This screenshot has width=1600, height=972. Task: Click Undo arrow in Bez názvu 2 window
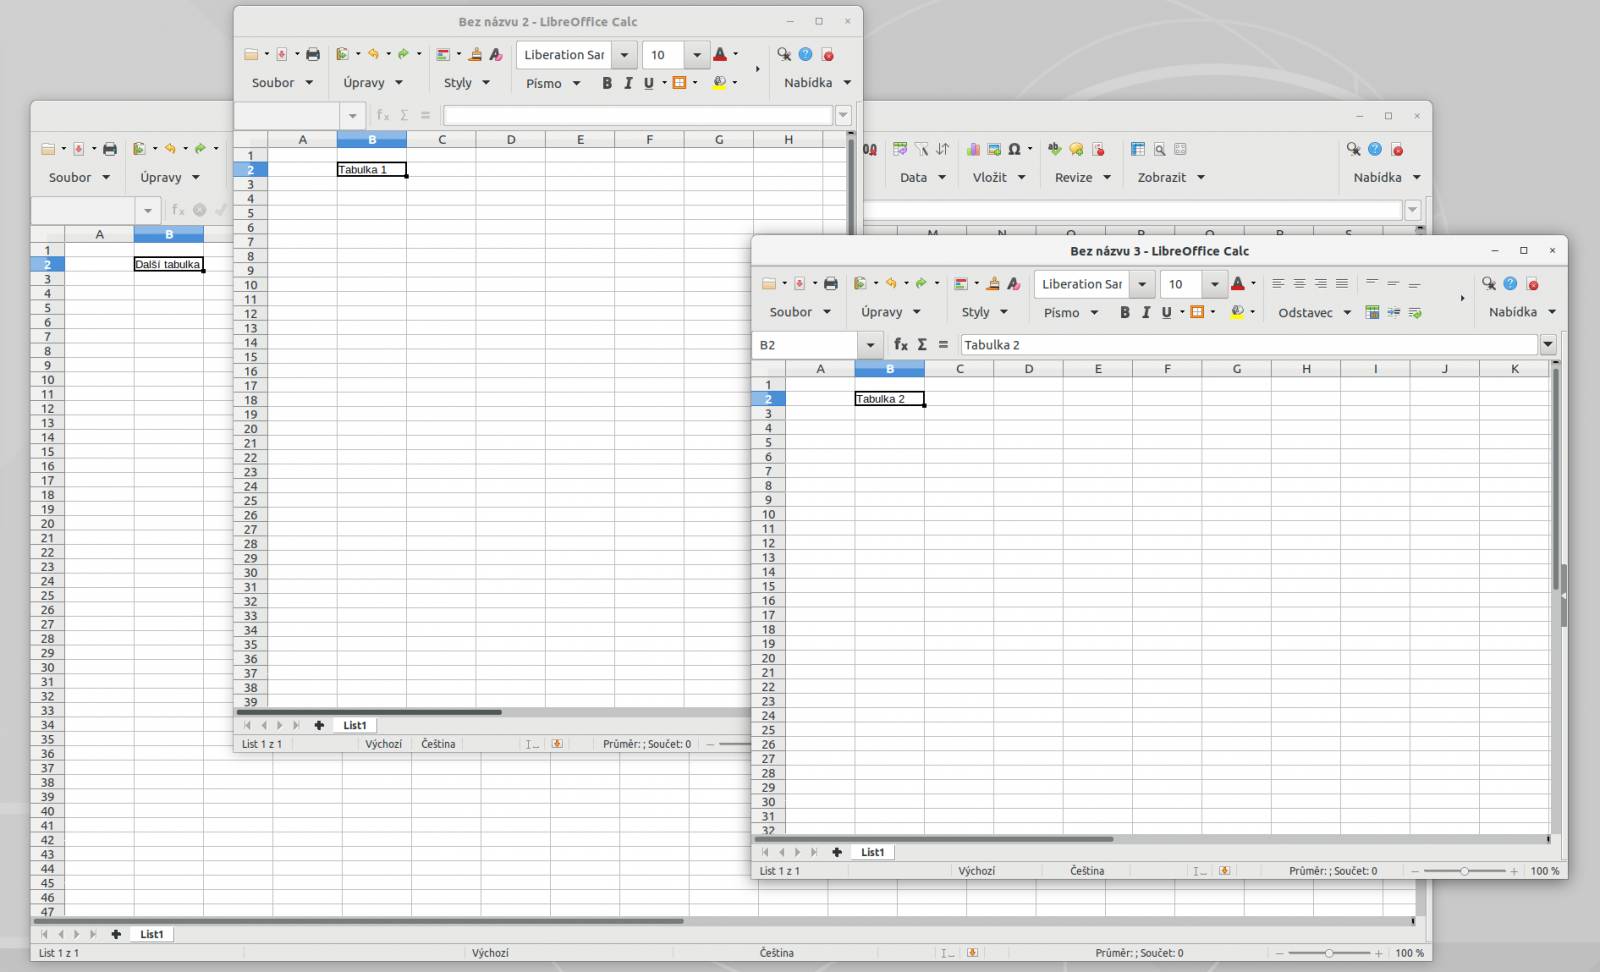pos(373,55)
